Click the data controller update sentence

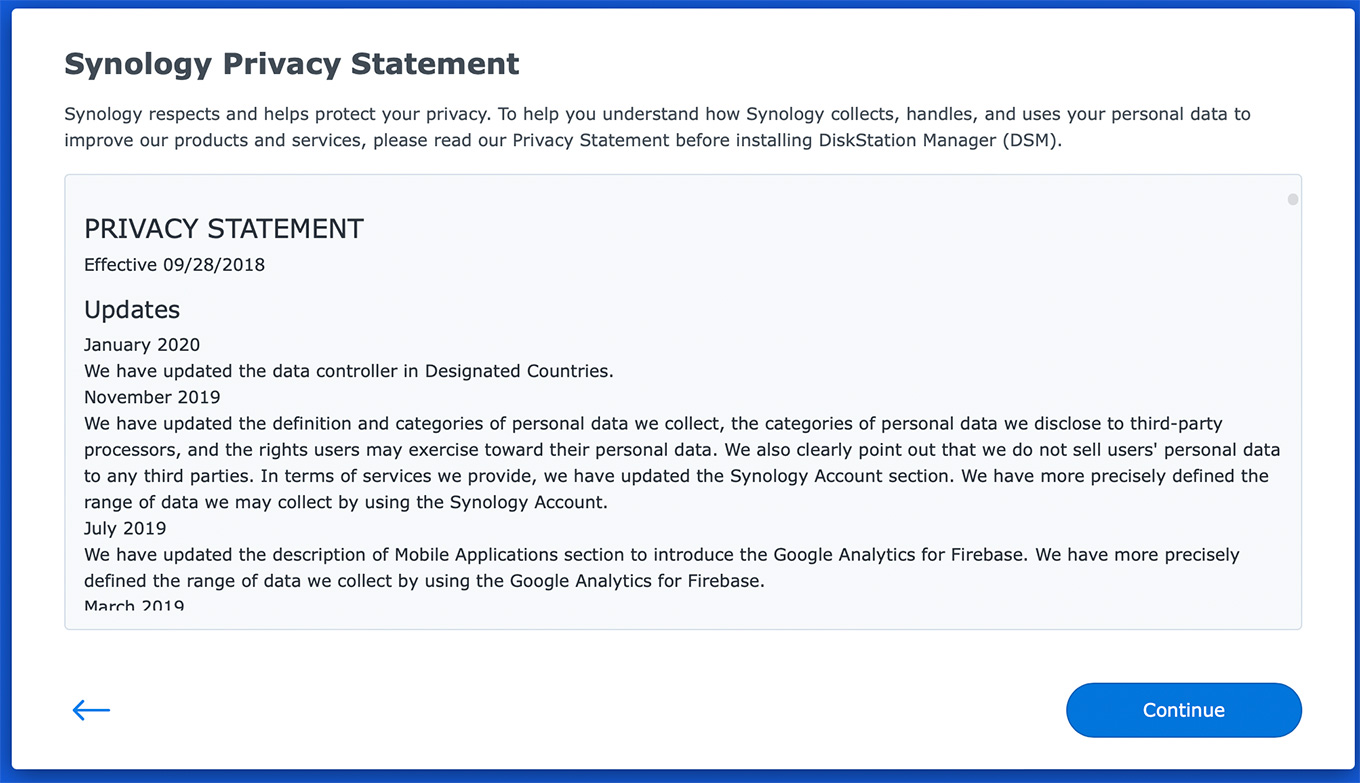tap(348, 371)
